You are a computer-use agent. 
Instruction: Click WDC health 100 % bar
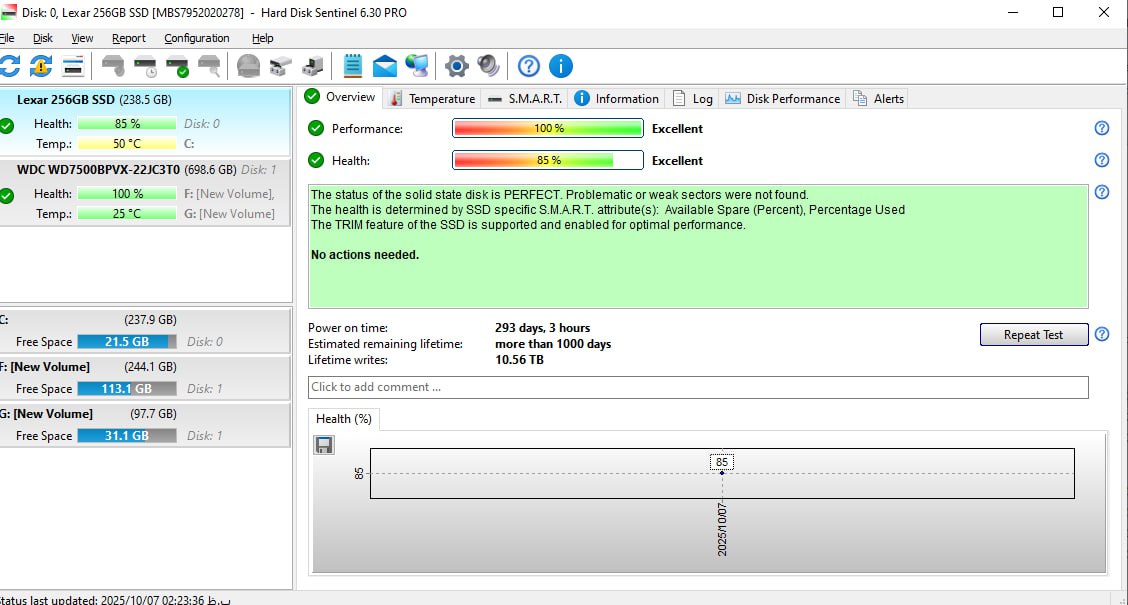(x=127, y=194)
